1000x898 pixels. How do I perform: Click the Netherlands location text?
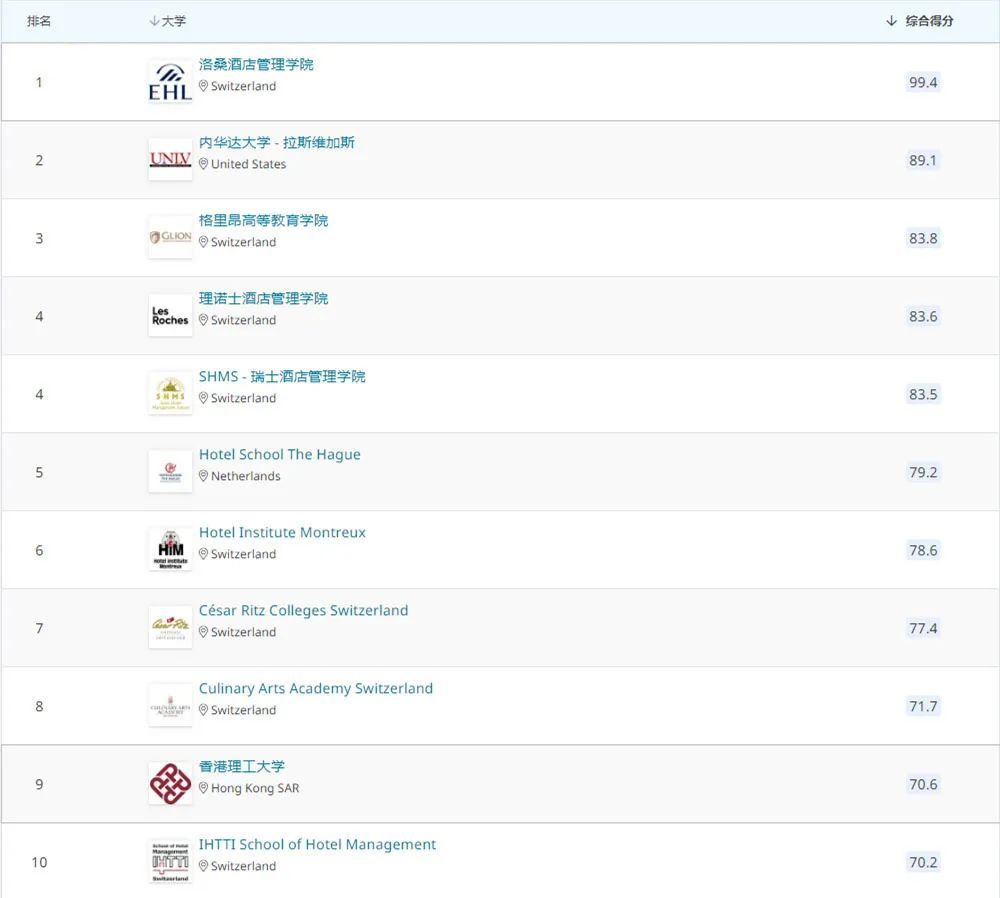point(246,476)
